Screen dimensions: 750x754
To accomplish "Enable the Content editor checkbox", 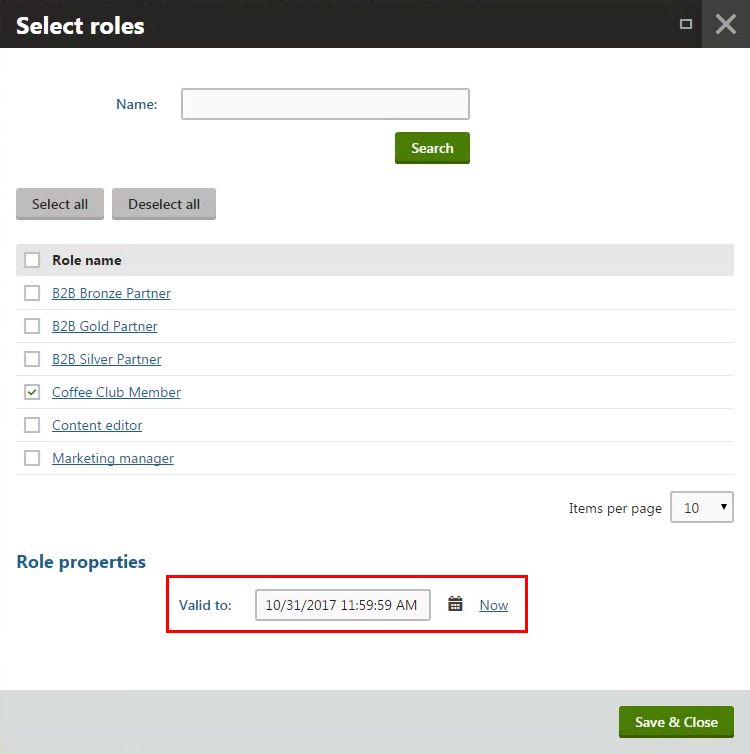I will [x=32, y=425].
